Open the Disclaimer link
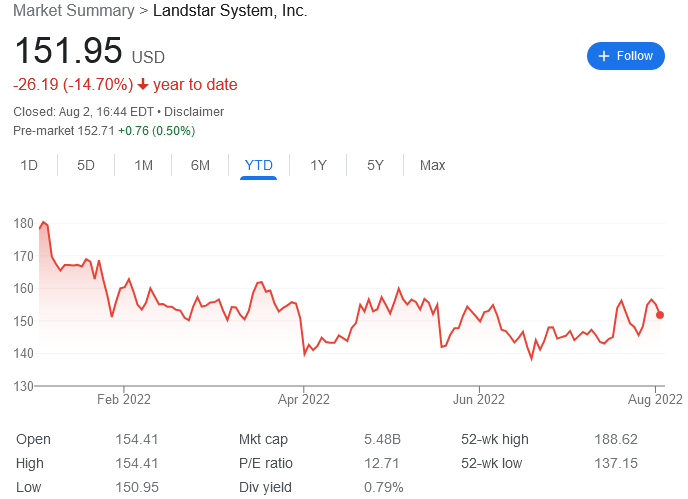The height and width of the screenshot is (499, 688). click(194, 111)
